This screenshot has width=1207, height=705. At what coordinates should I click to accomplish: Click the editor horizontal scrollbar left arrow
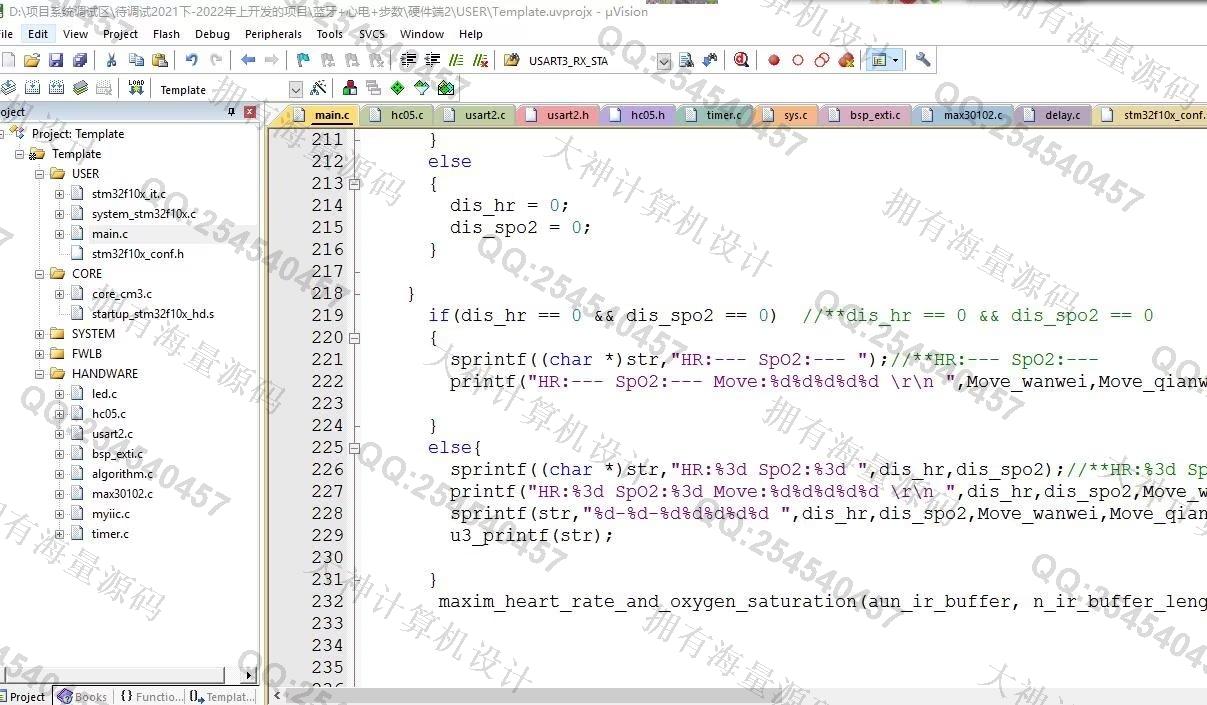pyautogui.click(x=277, y=696)
